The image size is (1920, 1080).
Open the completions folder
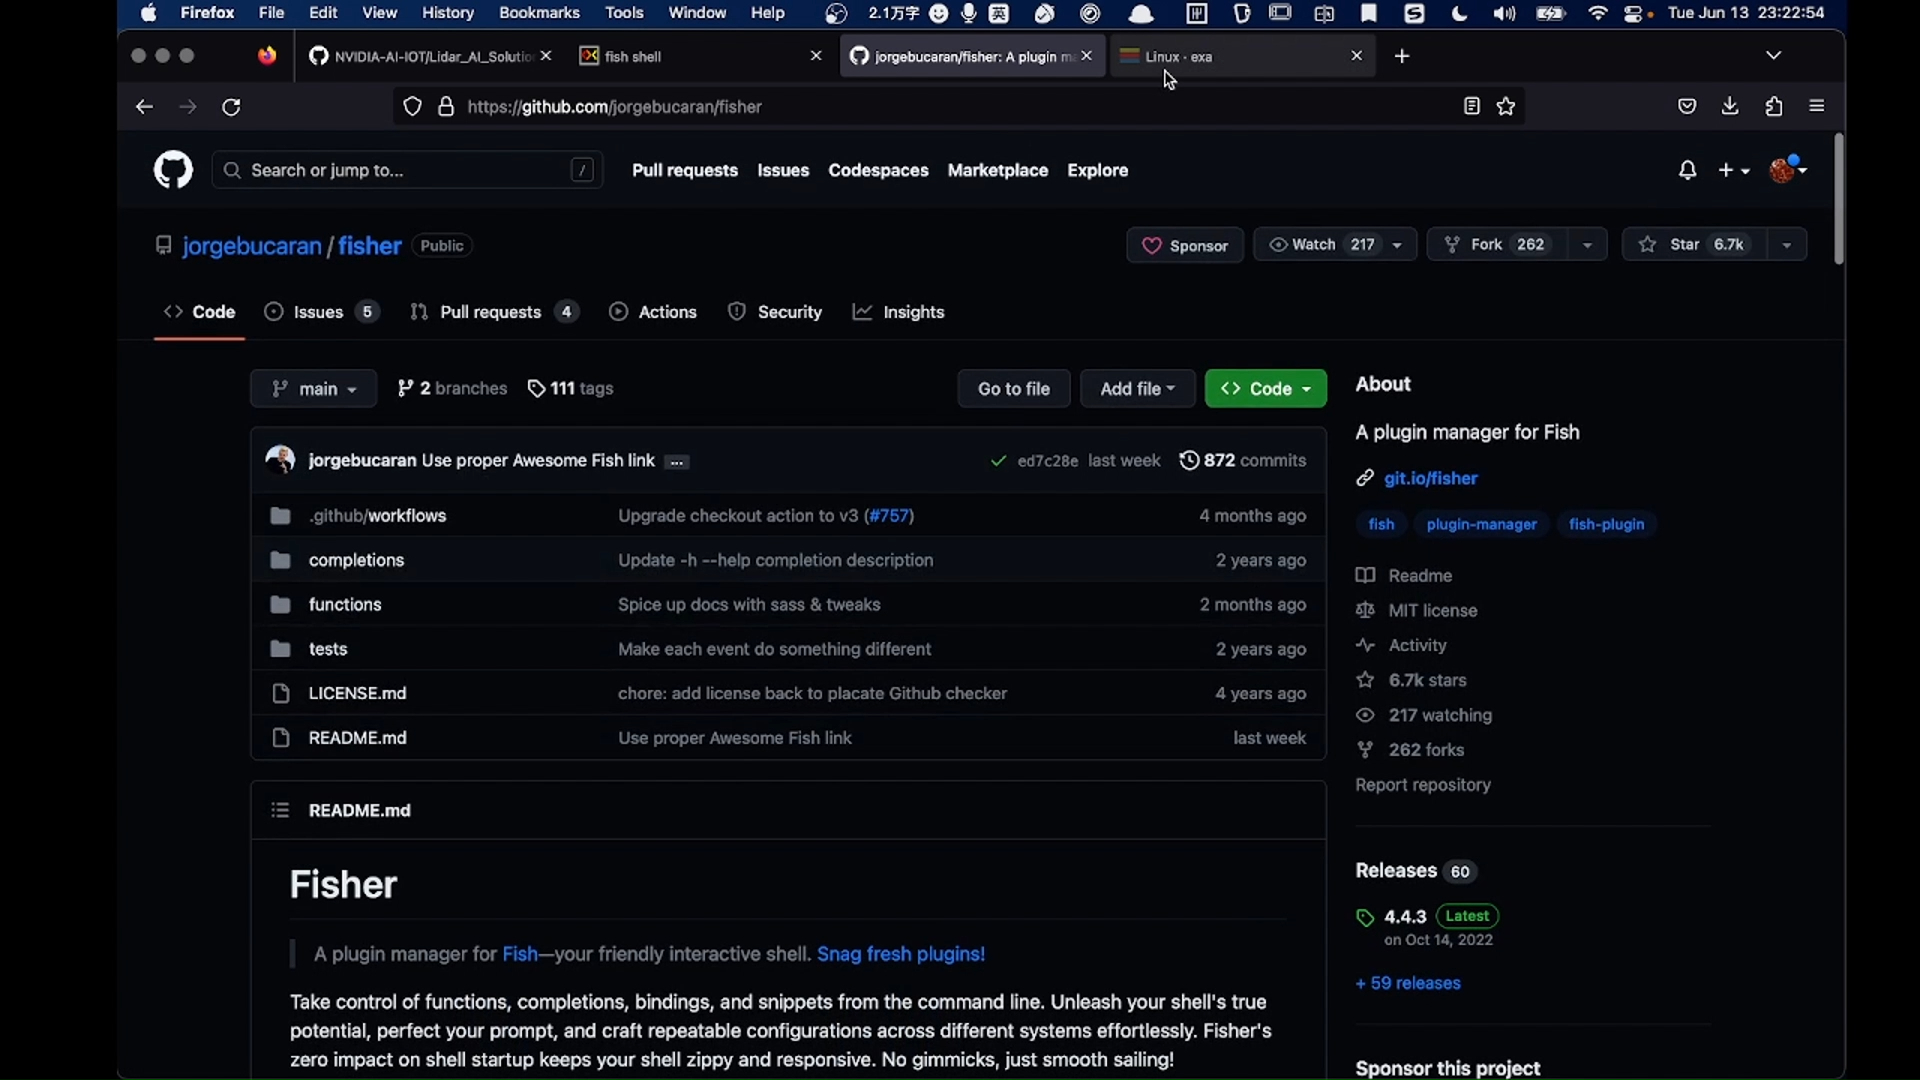[x=356, y=560]
